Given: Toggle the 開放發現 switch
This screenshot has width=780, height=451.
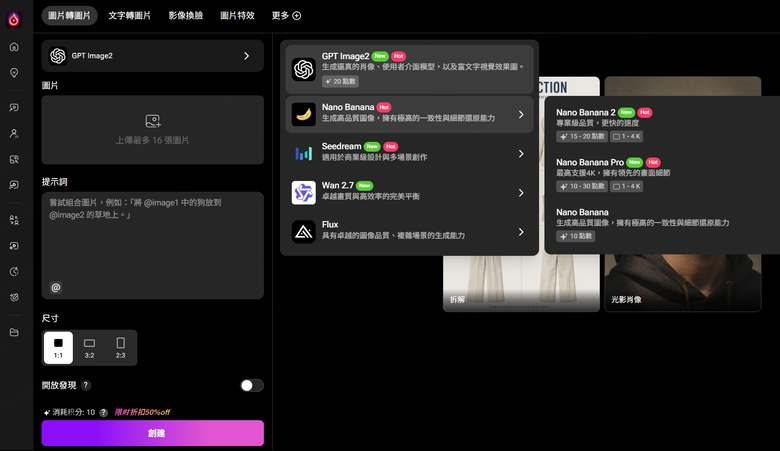Looking at the screenshot, I should click(x=252, y=385).
